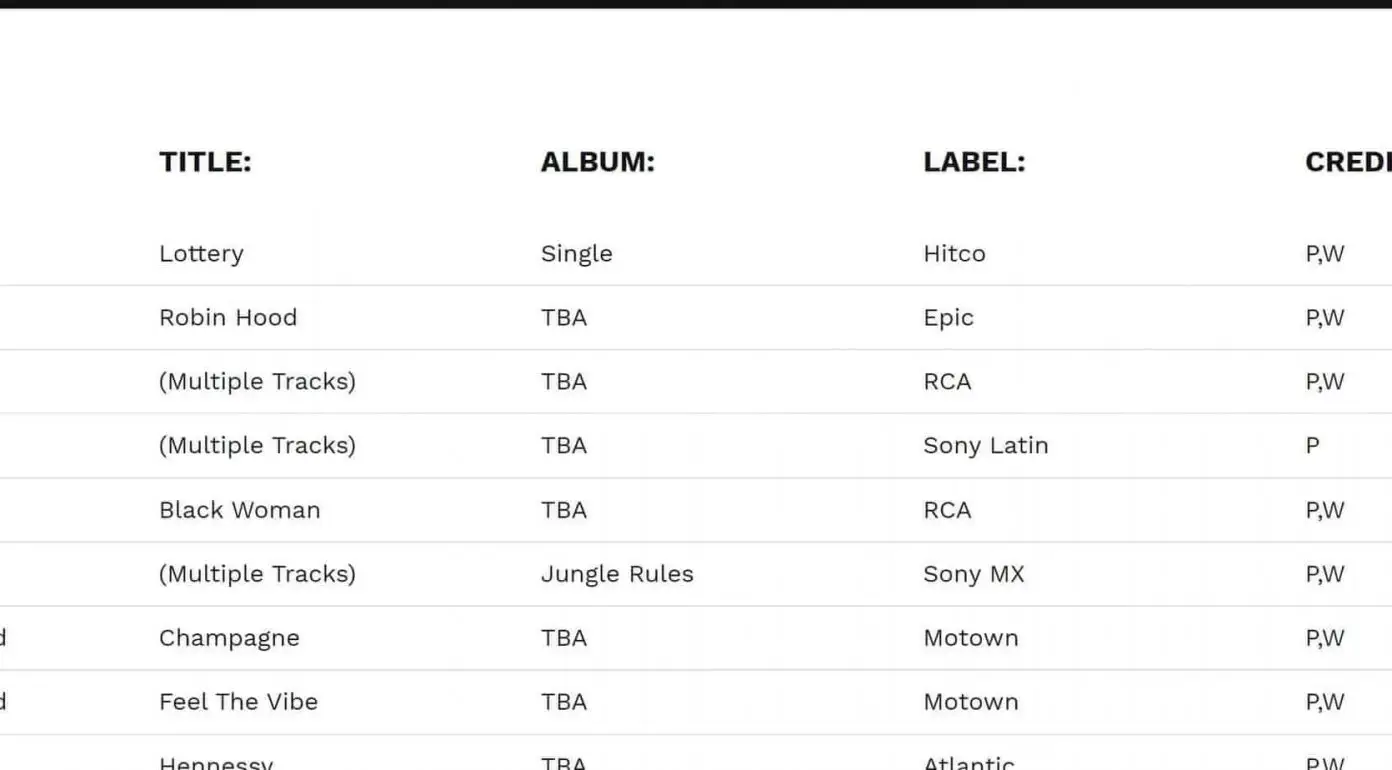Viewport: 1392px width, 770px height.
Task: Click the ALBUM column header
Action: (597, 162)
